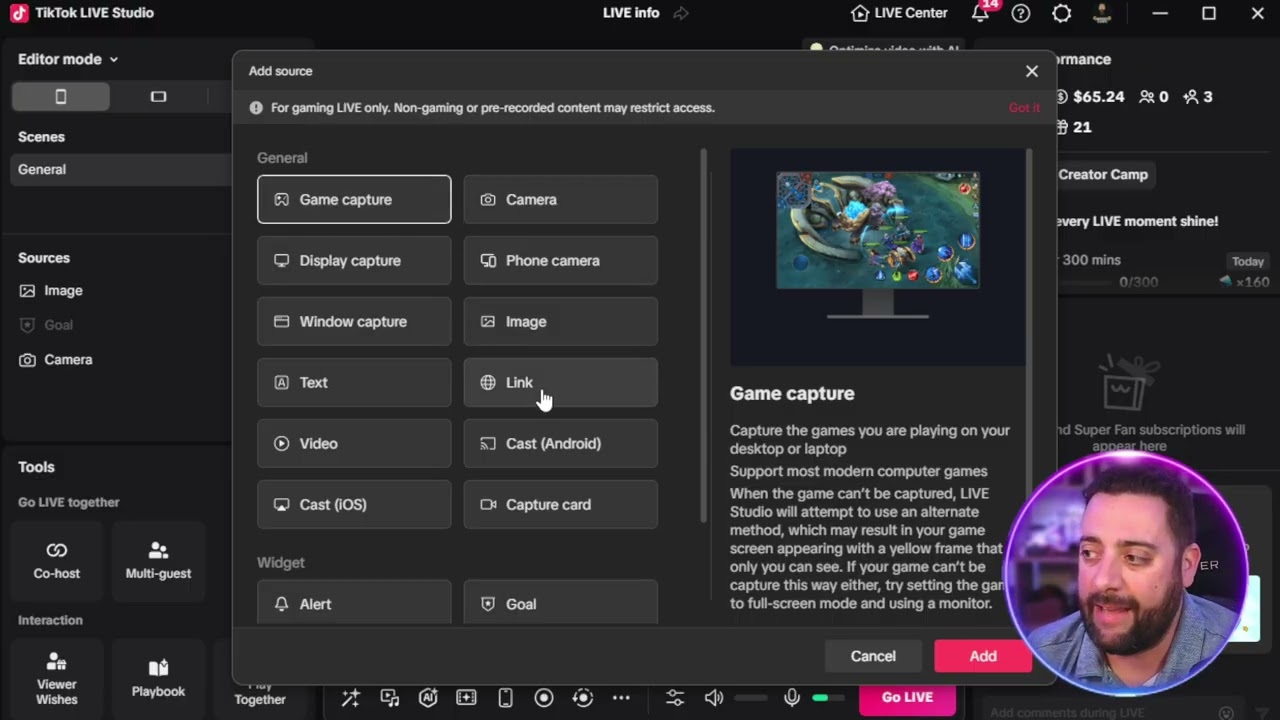Image resolution: width=1280 pixels, height=720 pixels.
Task: Click the Go LIVE button
Action: pyautogui.click(x=907, y=697)
